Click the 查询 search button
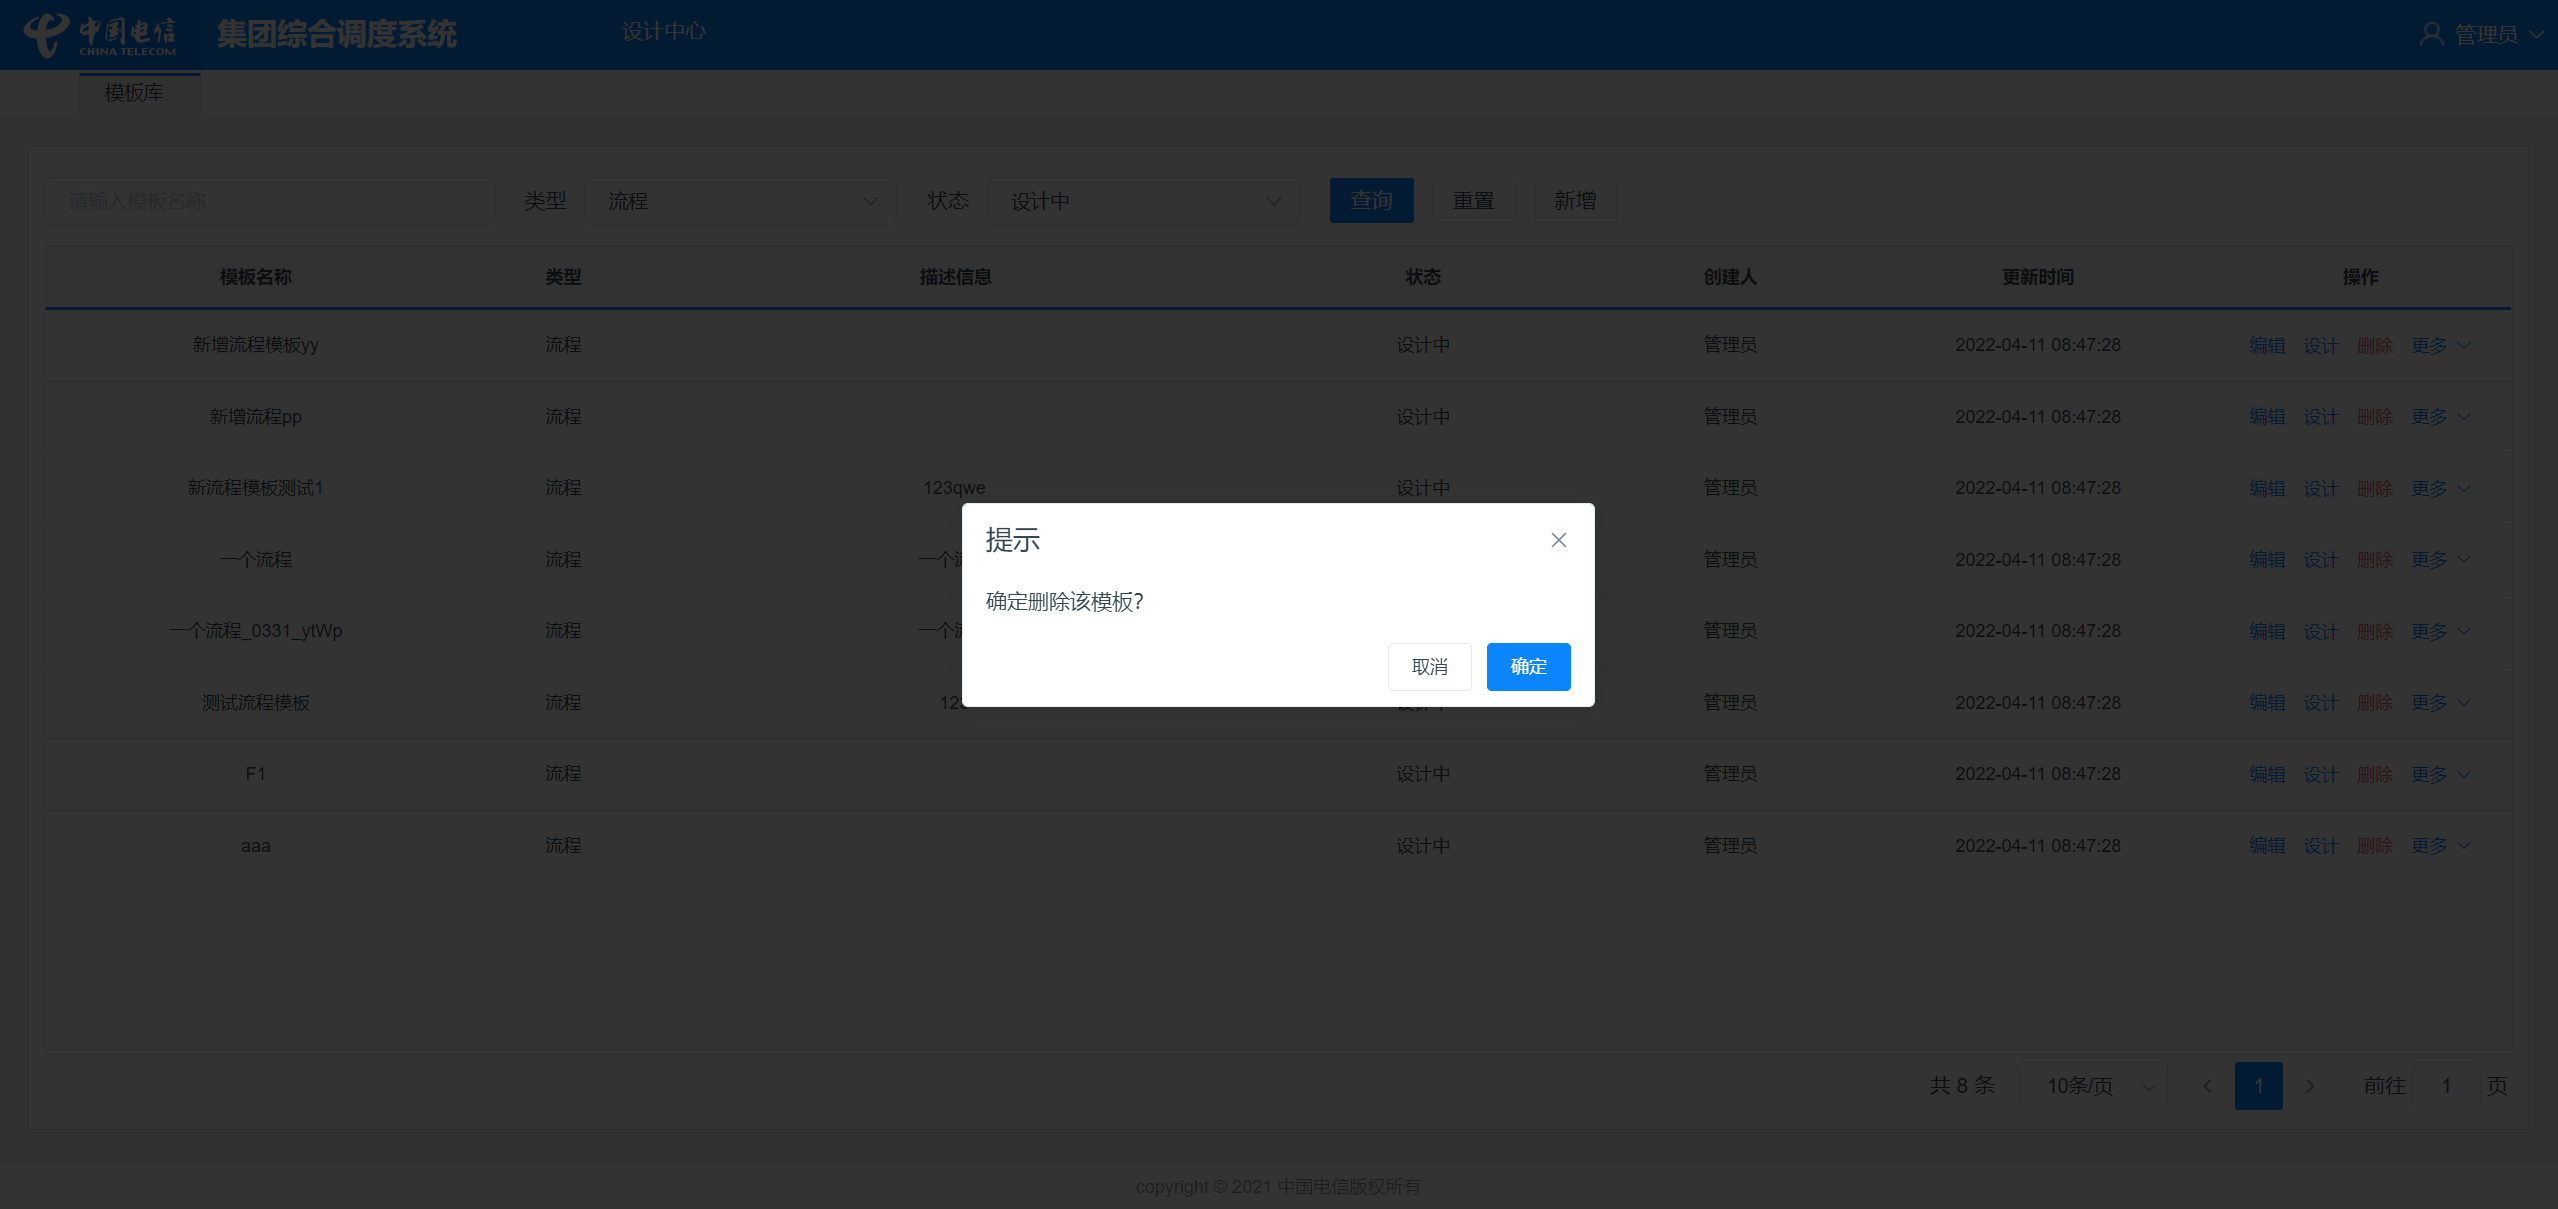Image resolution: width=2558 pixels, height=1209 pixels. tap(1370, 201)
